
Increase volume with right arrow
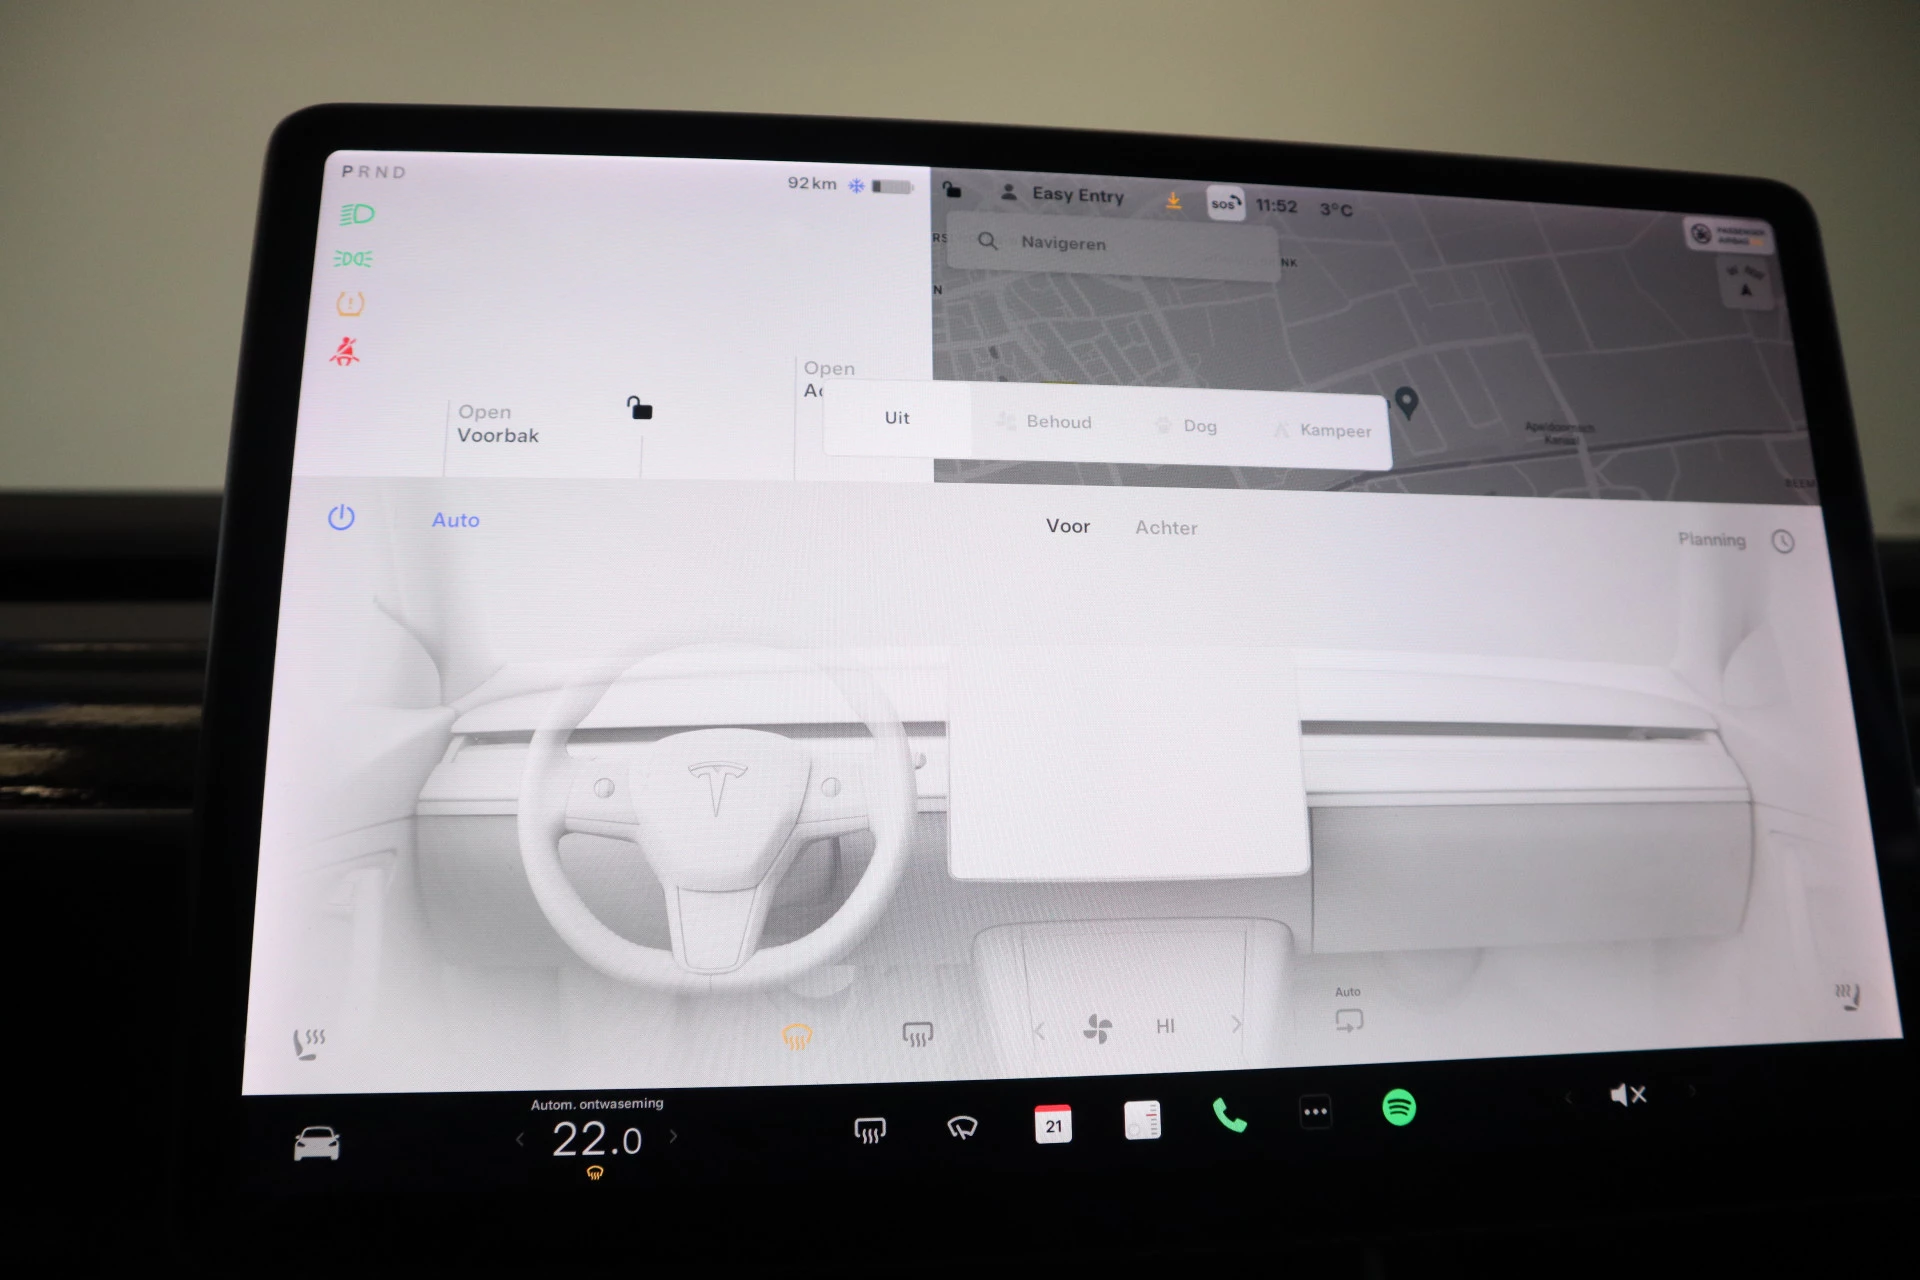1692,1091
